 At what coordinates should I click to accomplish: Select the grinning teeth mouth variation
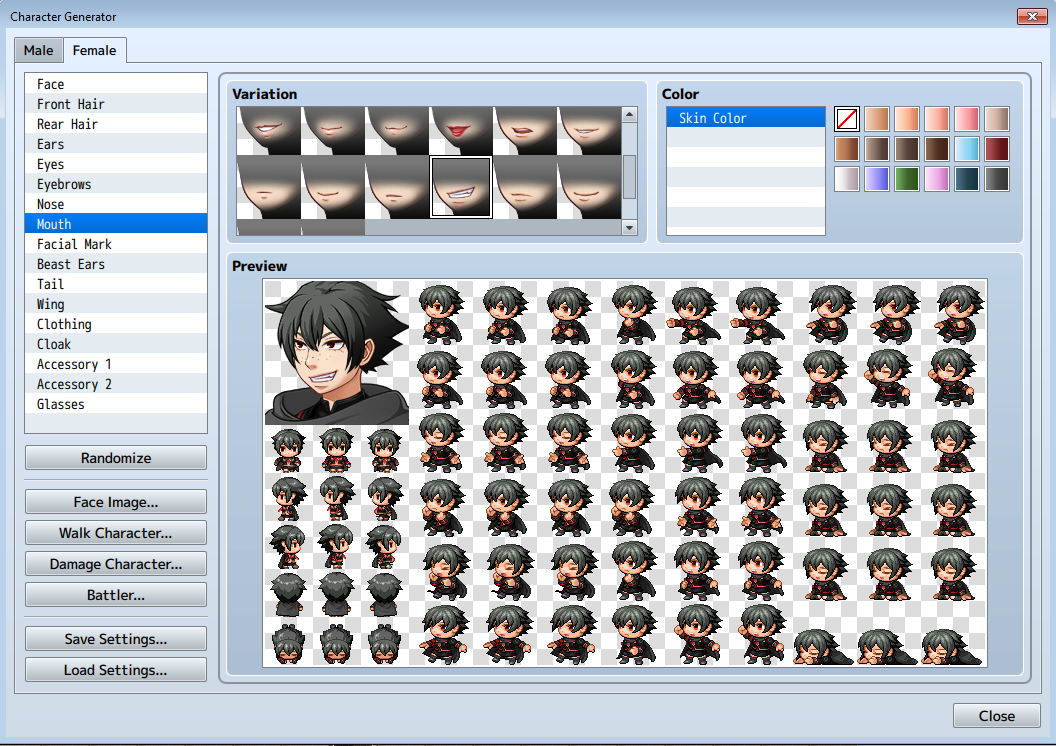click(460, 186)
